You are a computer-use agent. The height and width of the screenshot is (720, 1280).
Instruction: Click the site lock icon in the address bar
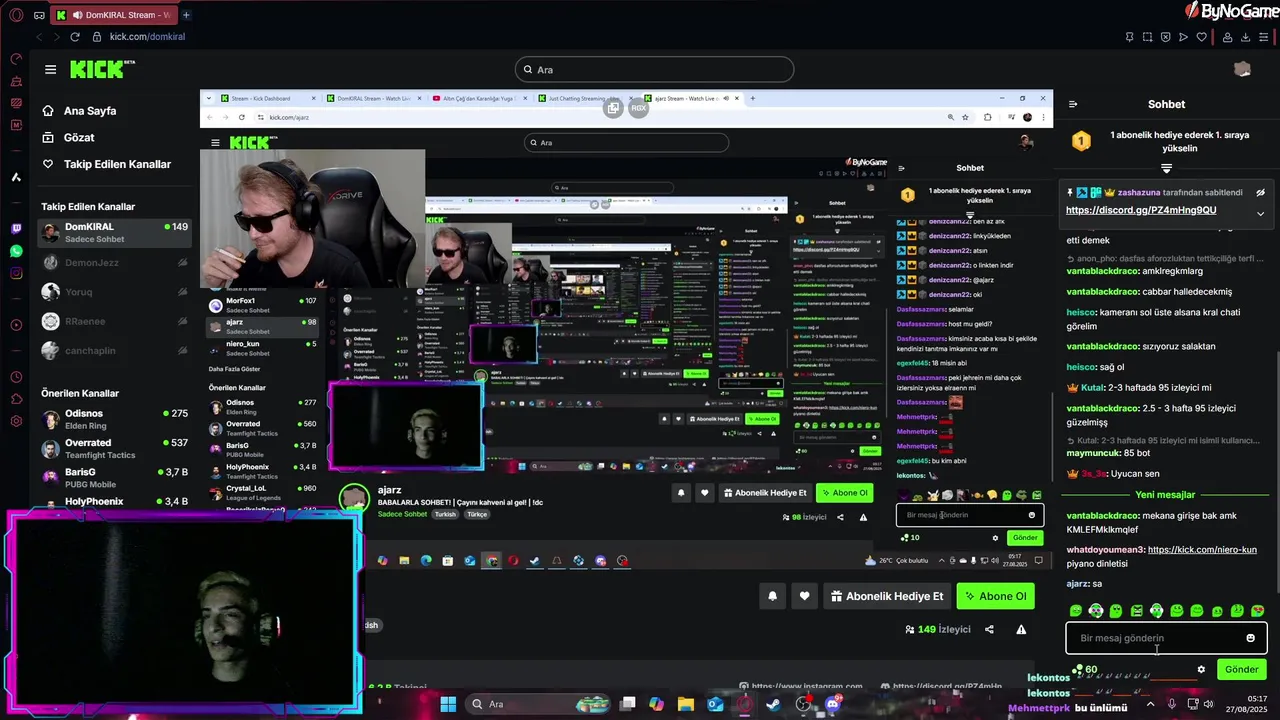tap(96, 37)
